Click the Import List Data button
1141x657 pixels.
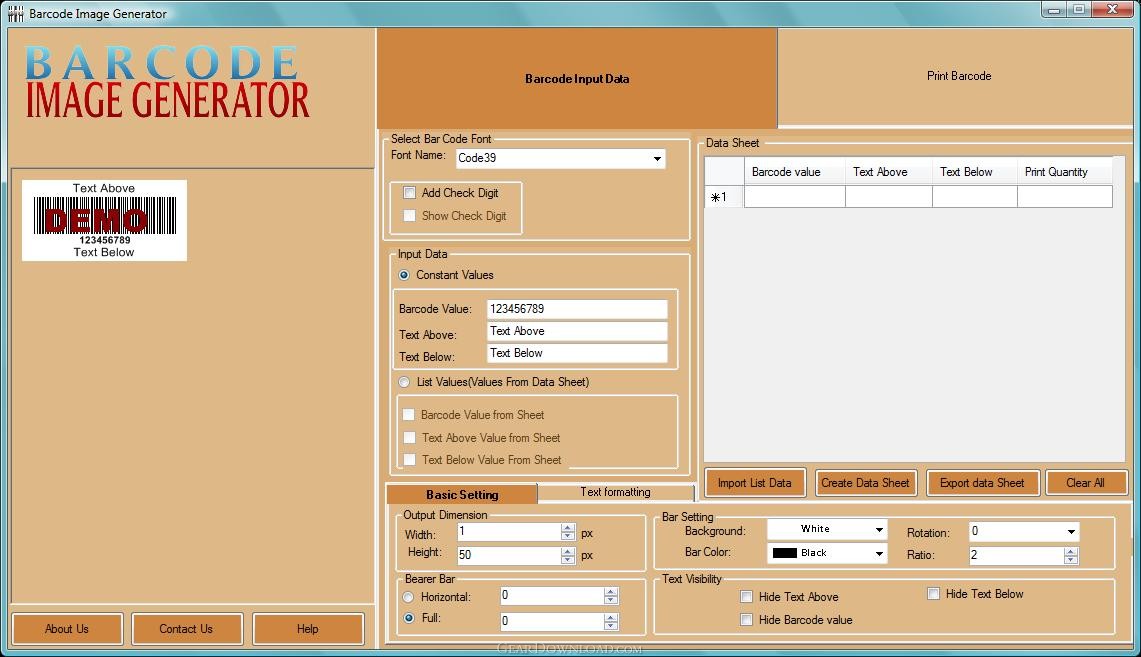click(x=754, y=483)
